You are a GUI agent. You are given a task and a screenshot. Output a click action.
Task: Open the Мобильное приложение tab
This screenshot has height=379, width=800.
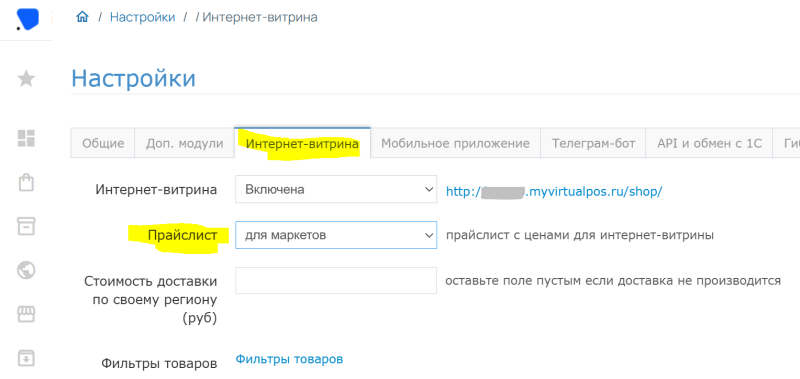(x=455, y=144)
